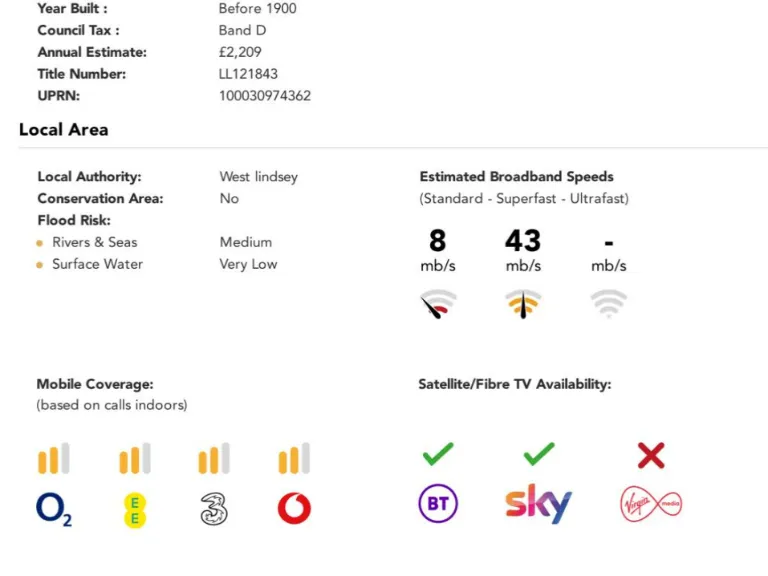Click the red cross above Virgin Media
This screenshot has width=768, height=576.
(x=651, y=456)
